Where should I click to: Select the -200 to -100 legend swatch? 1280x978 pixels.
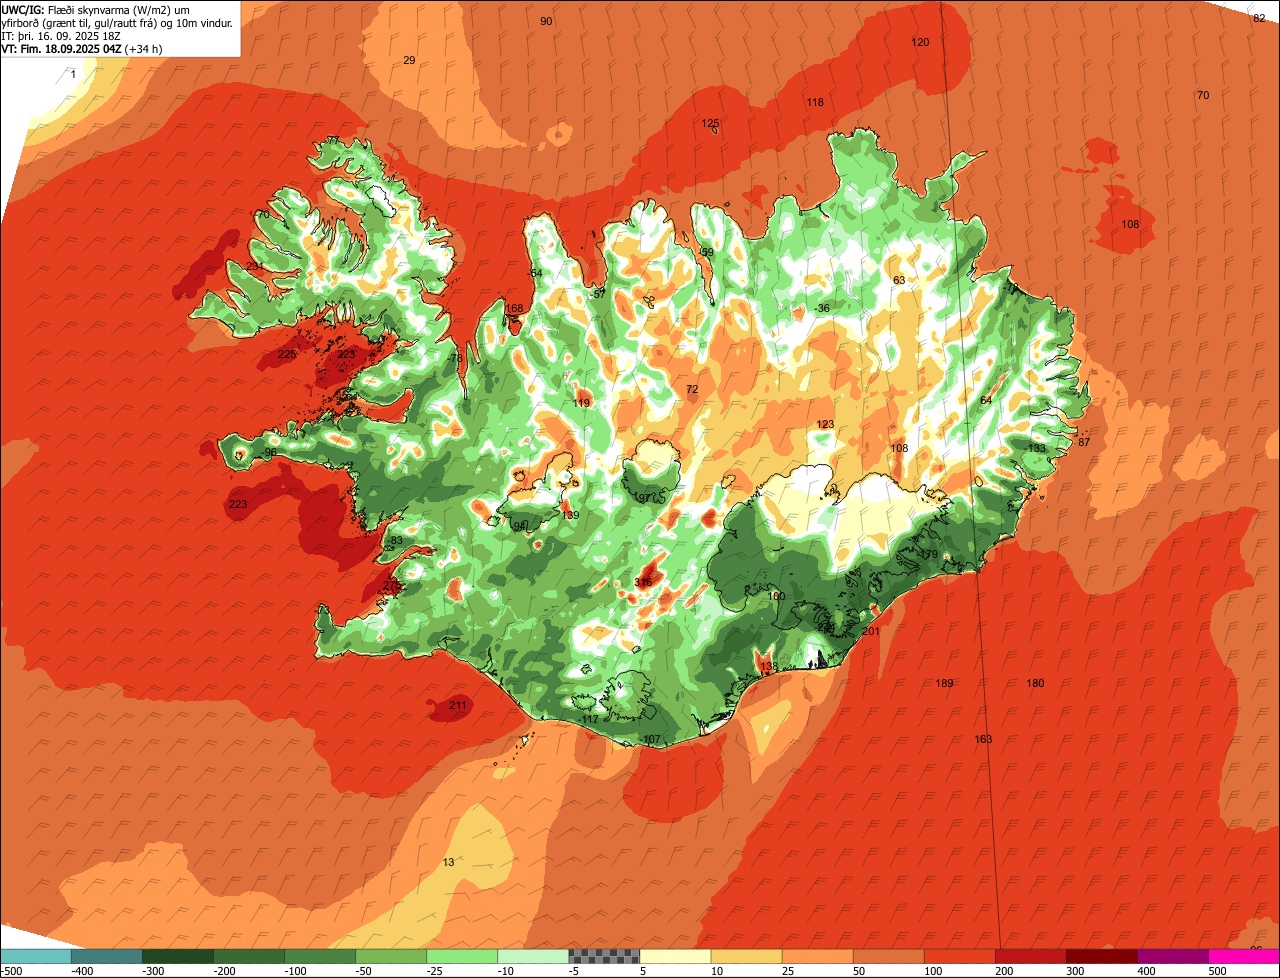[248, 956]
